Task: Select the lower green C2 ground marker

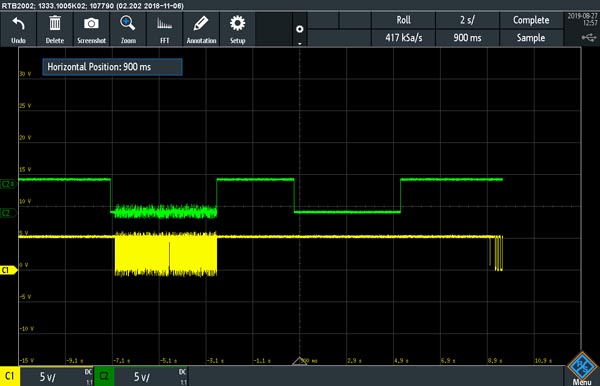Action: [x=8, y=213]
